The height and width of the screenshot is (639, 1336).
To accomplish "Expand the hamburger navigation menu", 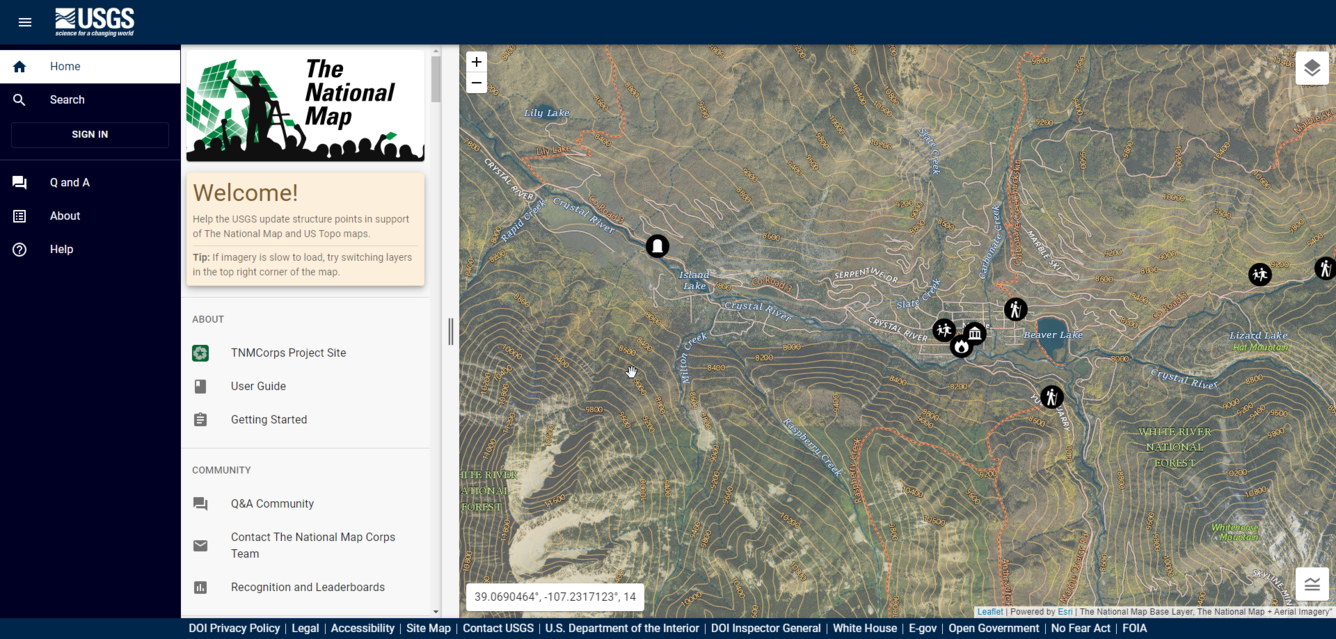I will coord(25,22).
